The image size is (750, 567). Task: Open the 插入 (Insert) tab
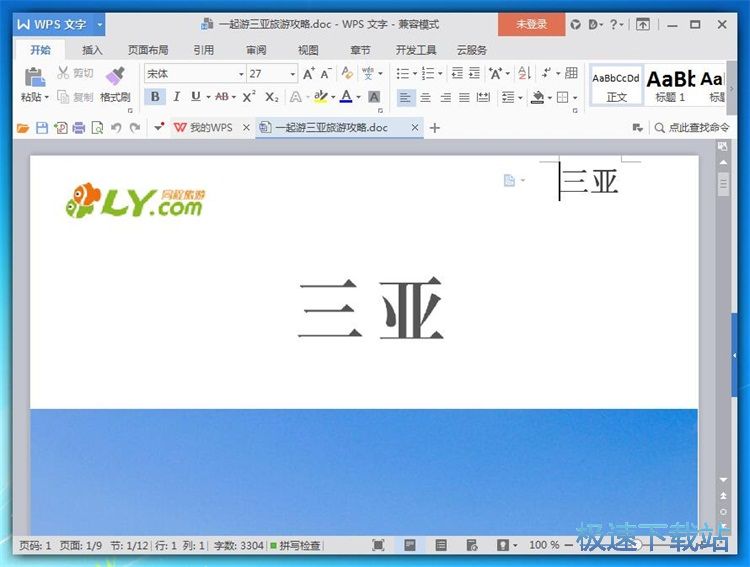coord(92,50)
